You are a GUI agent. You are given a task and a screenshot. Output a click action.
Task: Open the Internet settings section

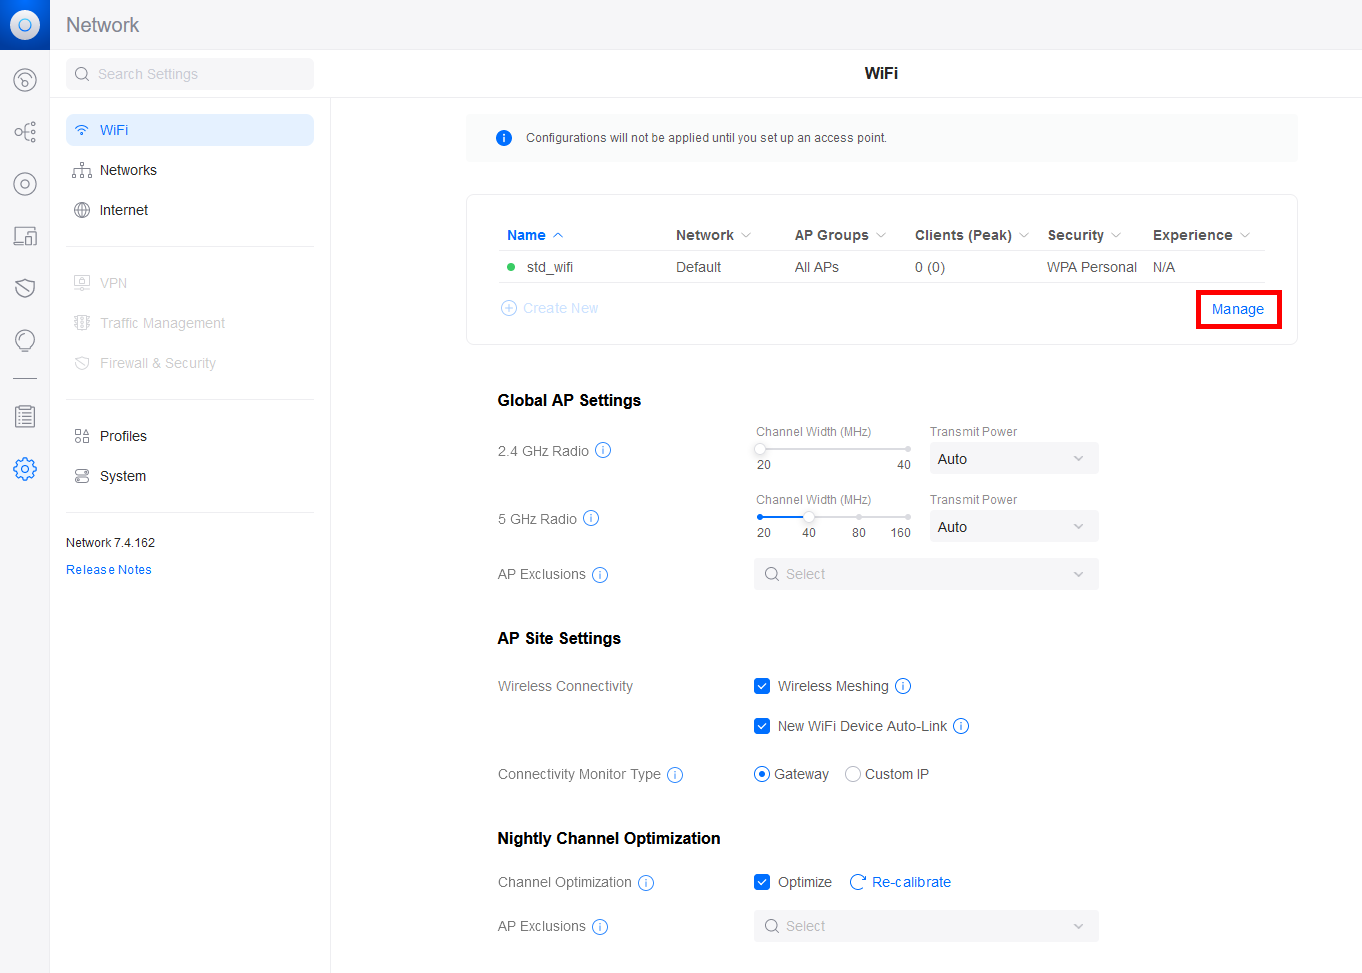(122, 209)
